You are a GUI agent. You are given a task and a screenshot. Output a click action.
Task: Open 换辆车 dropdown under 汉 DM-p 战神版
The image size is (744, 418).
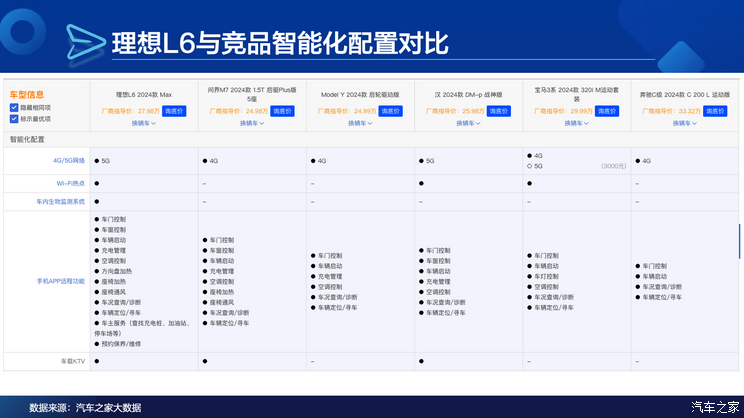point(468,123)
